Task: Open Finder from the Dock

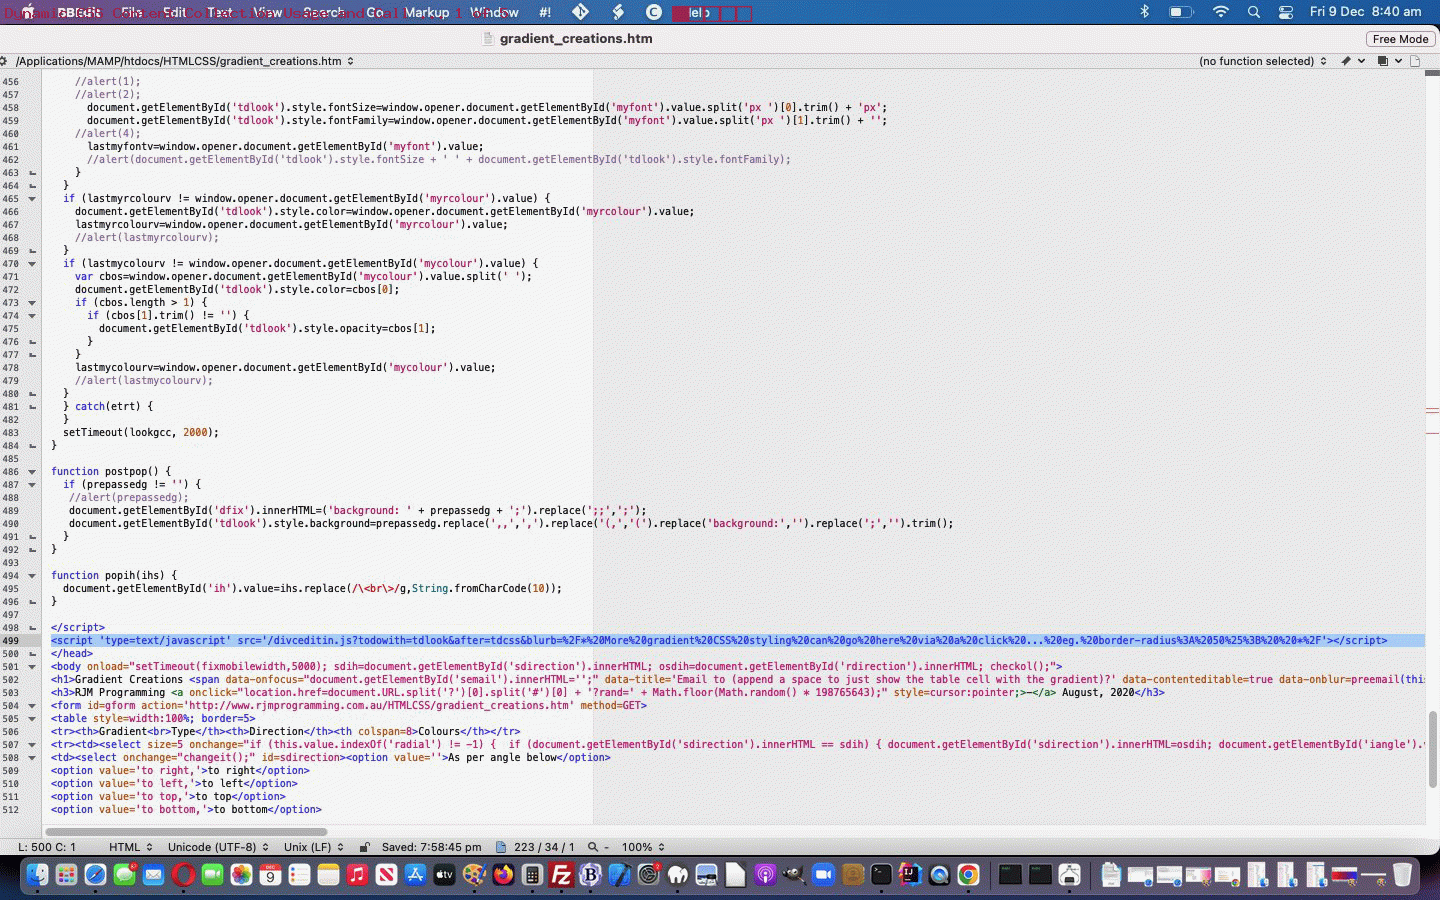Action: pos(37,875)
